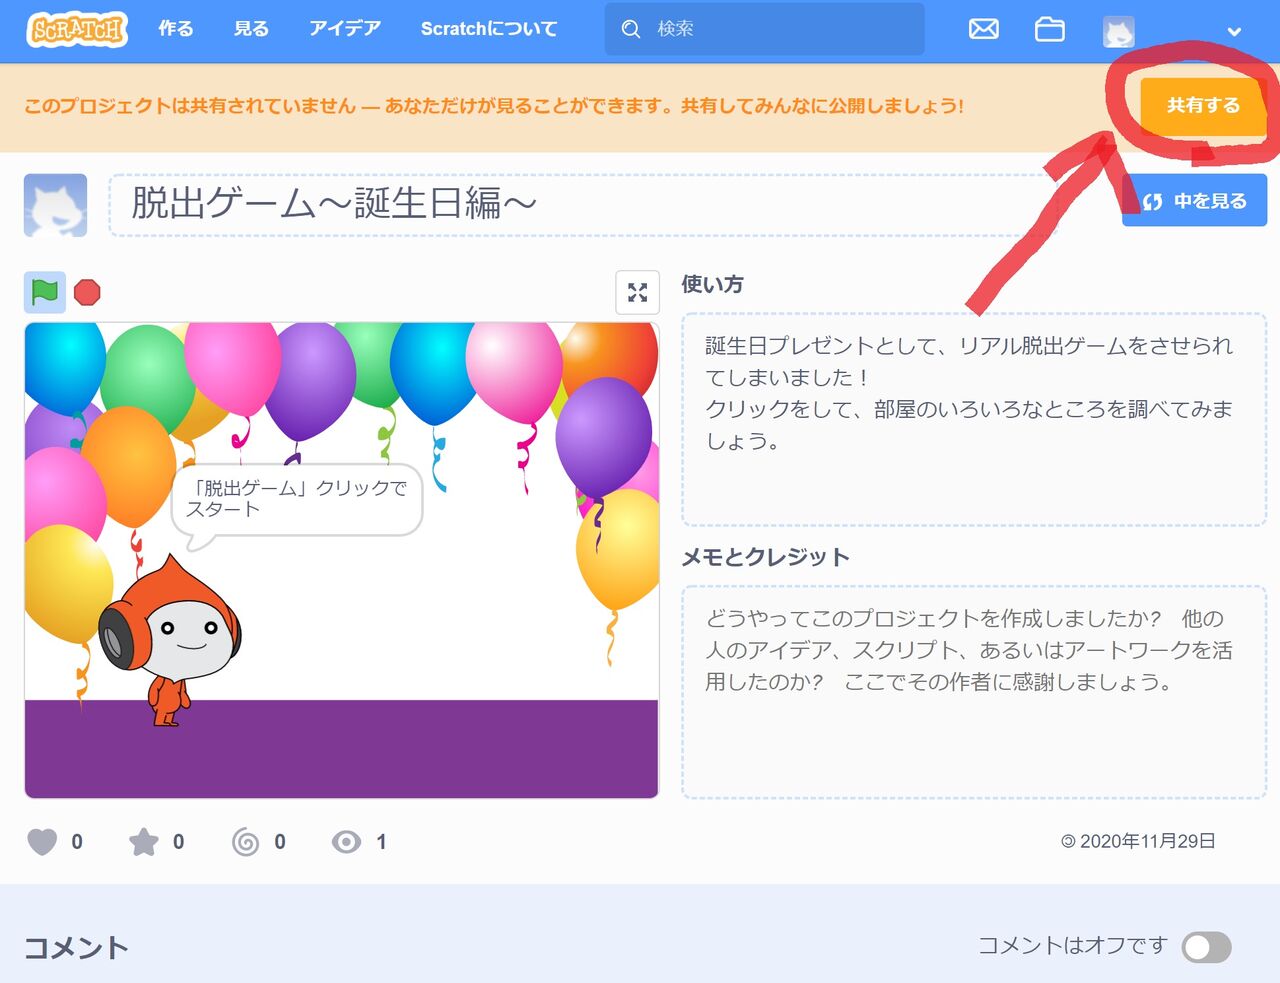Open the 作る menu item
Screen dimensions: 1280x983
click(175, 29)
